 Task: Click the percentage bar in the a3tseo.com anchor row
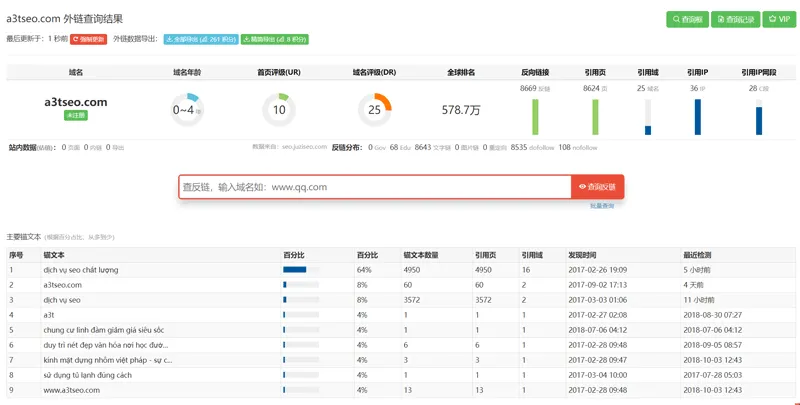pyautogui.click(x=301, y=285)
